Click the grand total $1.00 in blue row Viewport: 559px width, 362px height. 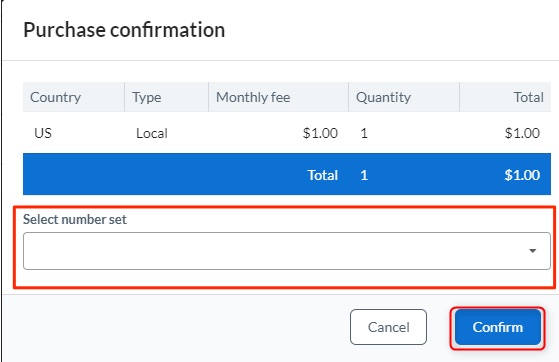522,175
